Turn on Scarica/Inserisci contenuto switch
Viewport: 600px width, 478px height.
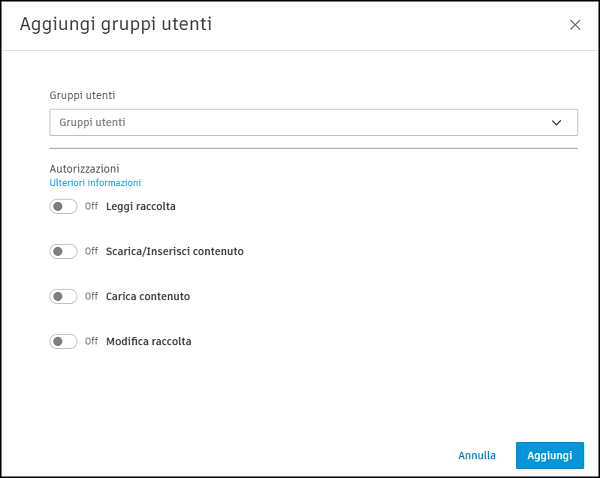pos(63,251)
